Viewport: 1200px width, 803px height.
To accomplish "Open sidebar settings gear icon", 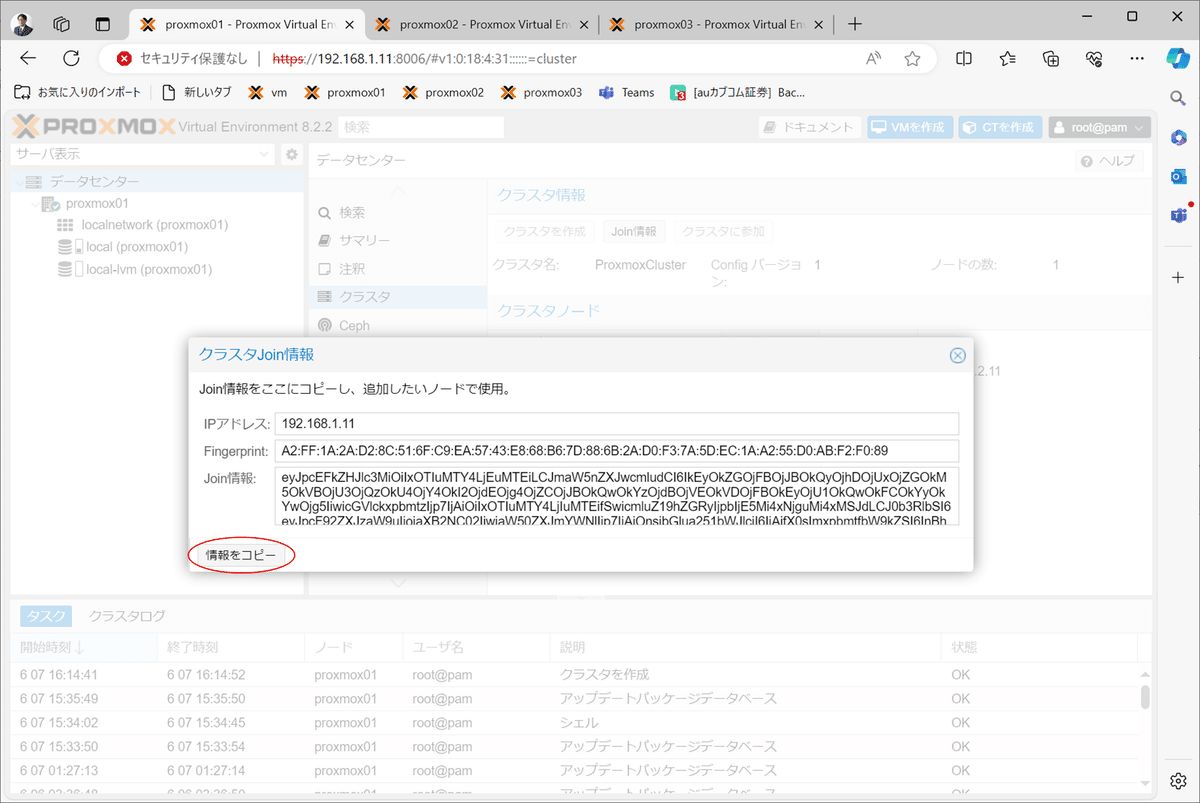I will coord(1178,780).
